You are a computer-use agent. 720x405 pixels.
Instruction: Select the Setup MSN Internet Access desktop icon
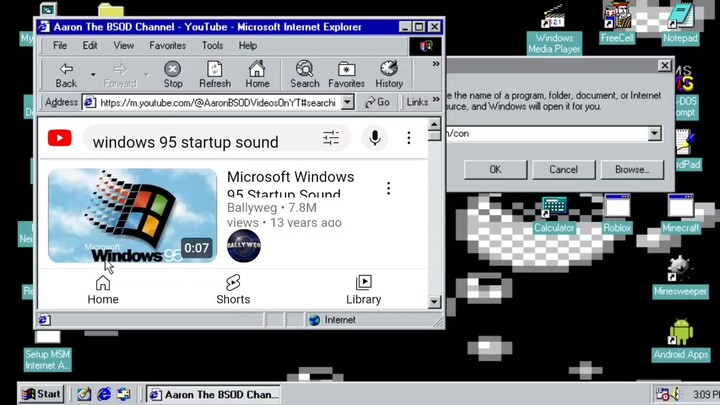(x=48, y=351)
